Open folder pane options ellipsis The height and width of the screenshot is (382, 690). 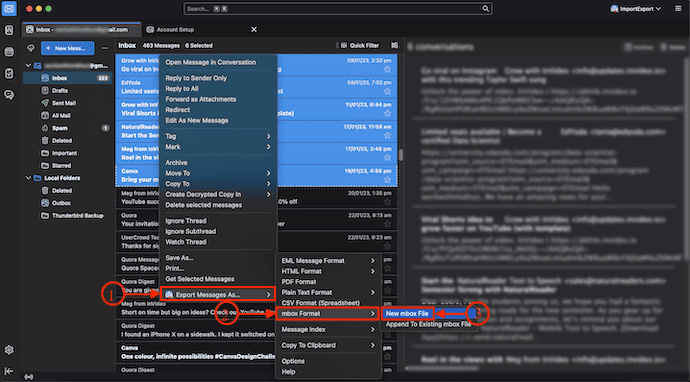[x=105, y=48]
